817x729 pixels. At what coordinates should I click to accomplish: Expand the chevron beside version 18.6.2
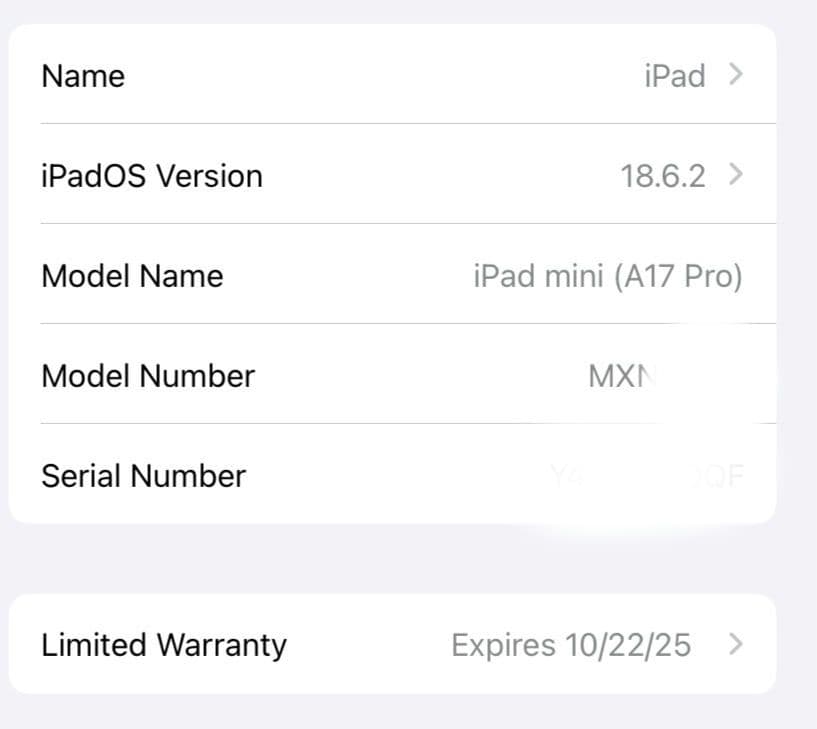(736, 175)
